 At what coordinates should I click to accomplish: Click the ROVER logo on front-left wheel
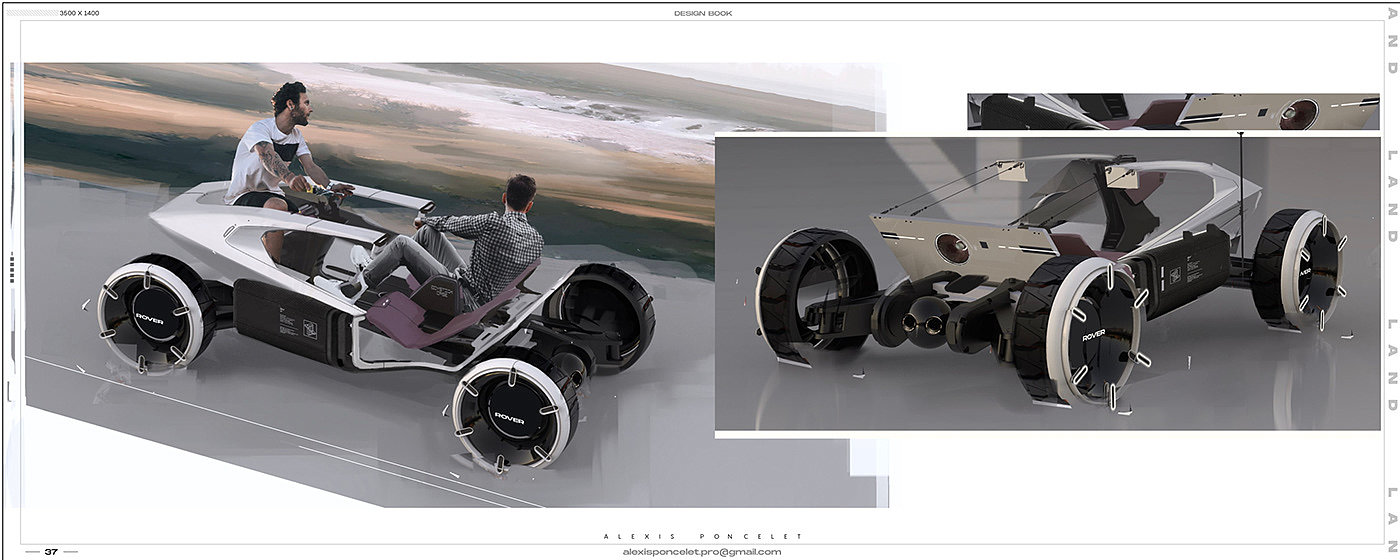click(150, 319)
